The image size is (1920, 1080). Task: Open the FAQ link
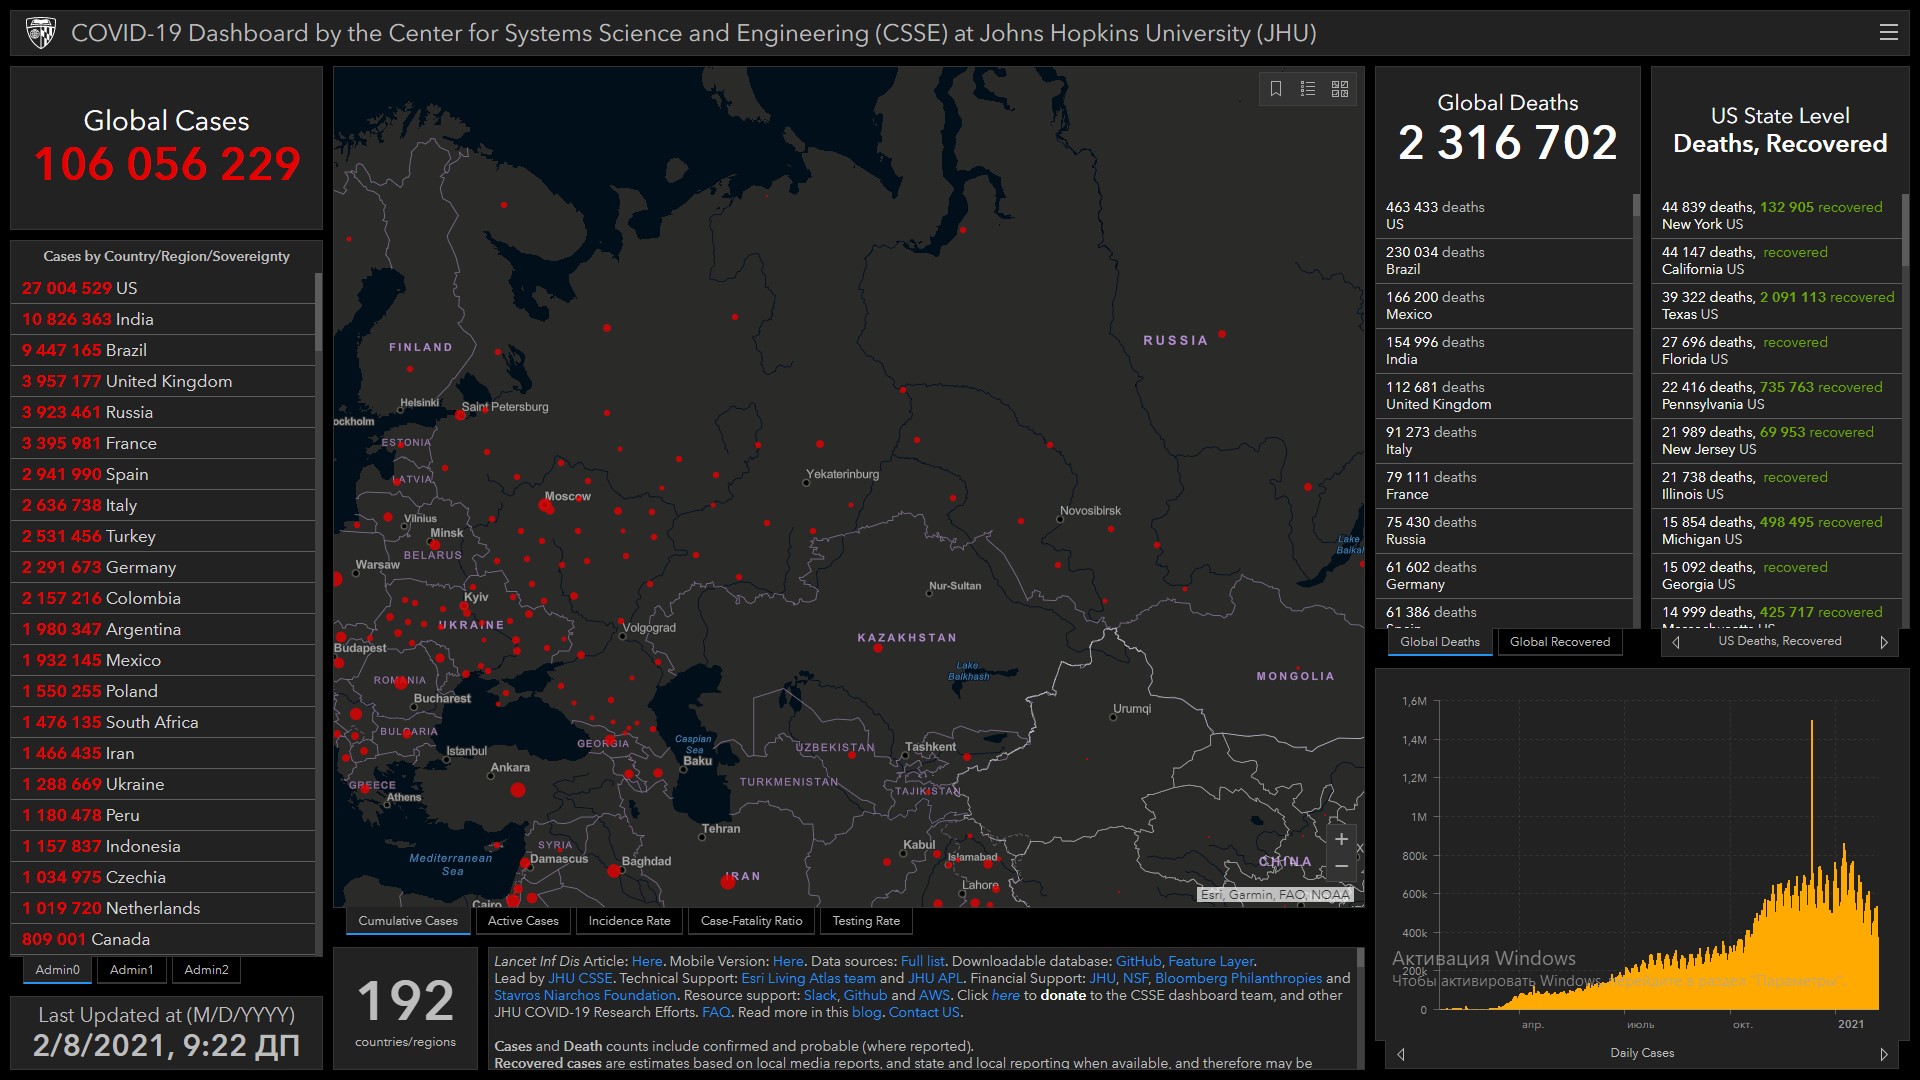point(716,1012)
